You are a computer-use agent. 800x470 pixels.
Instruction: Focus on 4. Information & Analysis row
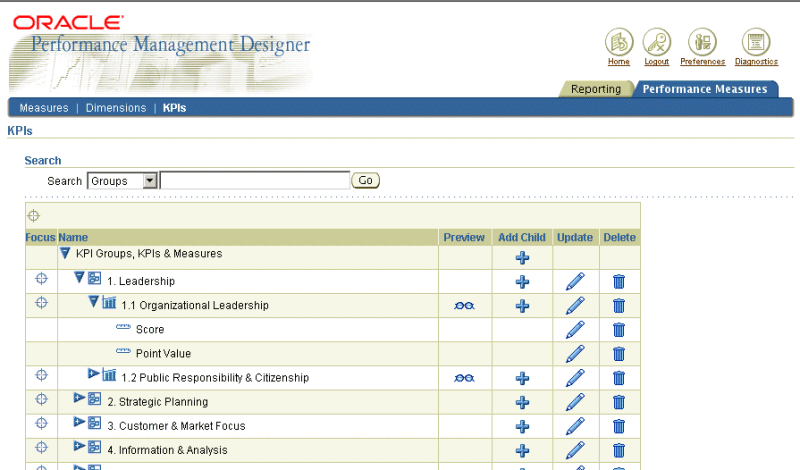41,448
